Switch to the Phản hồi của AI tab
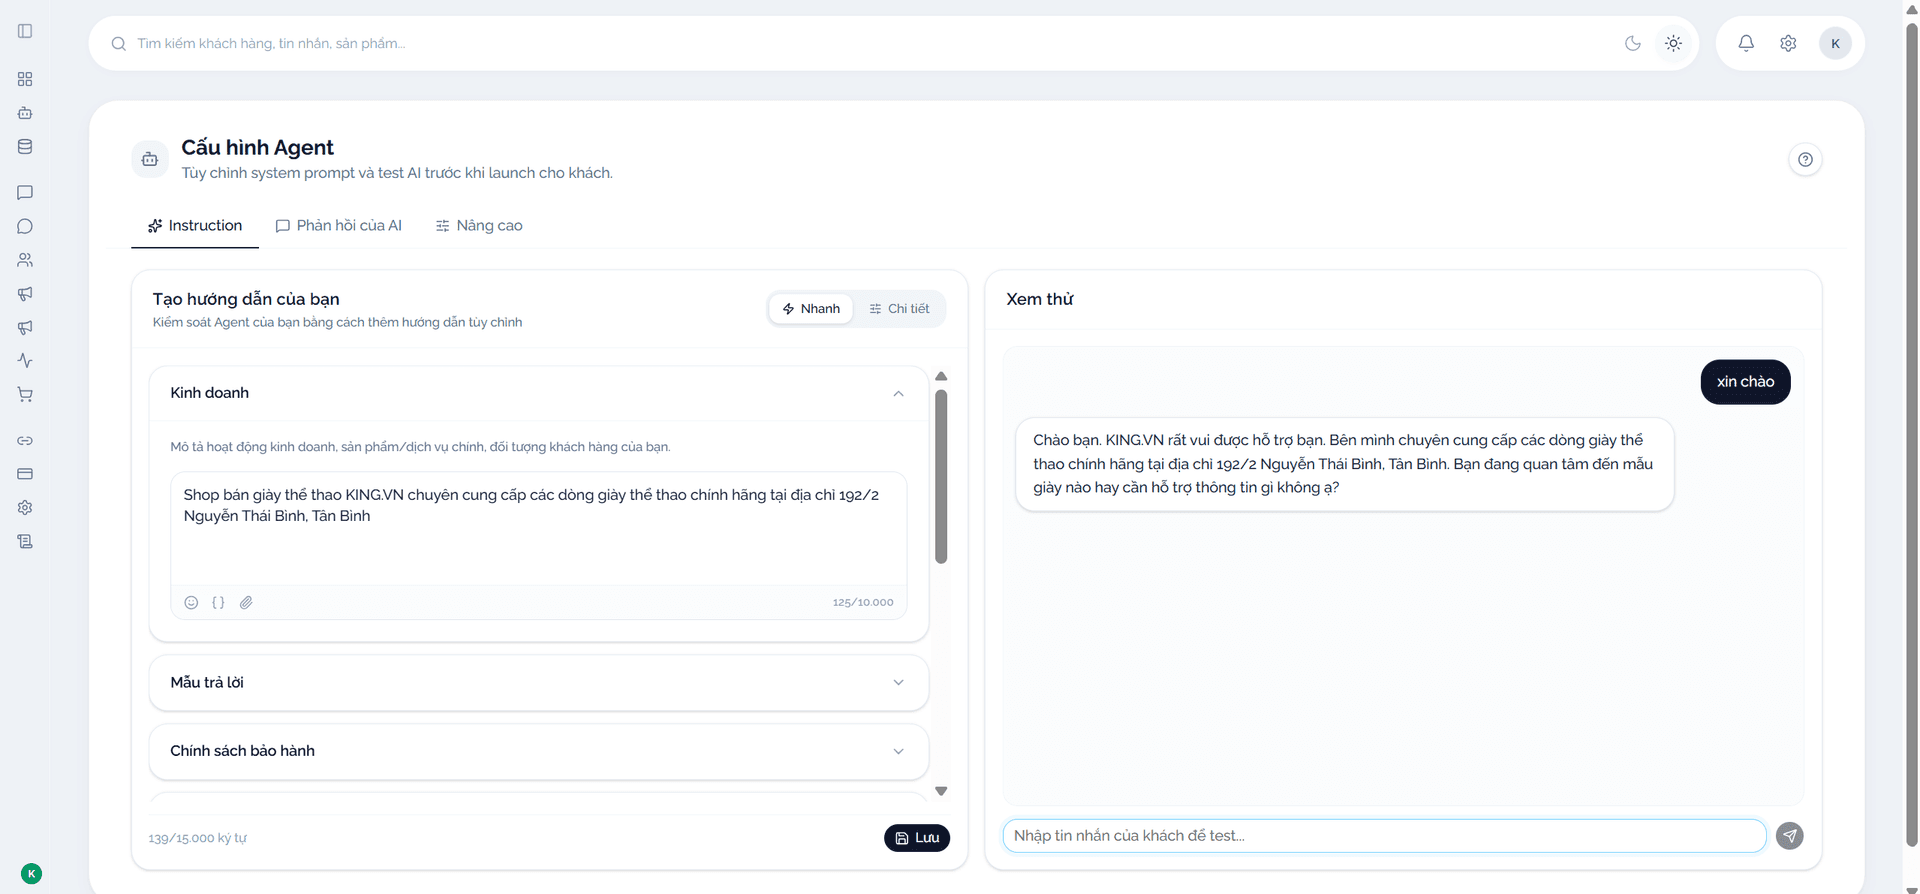The height and width of the screenshot is (894, 1920). 338,226
